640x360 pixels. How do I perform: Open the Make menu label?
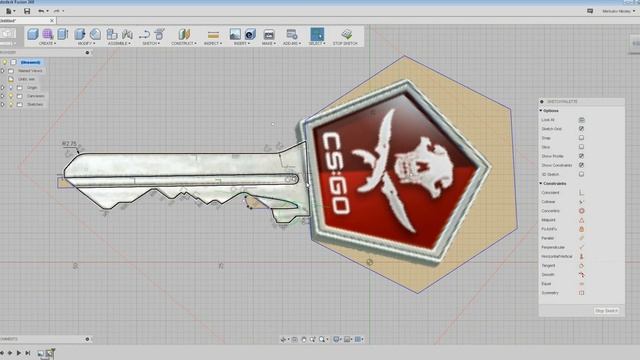pyautogui.click(x=269, y=43)
